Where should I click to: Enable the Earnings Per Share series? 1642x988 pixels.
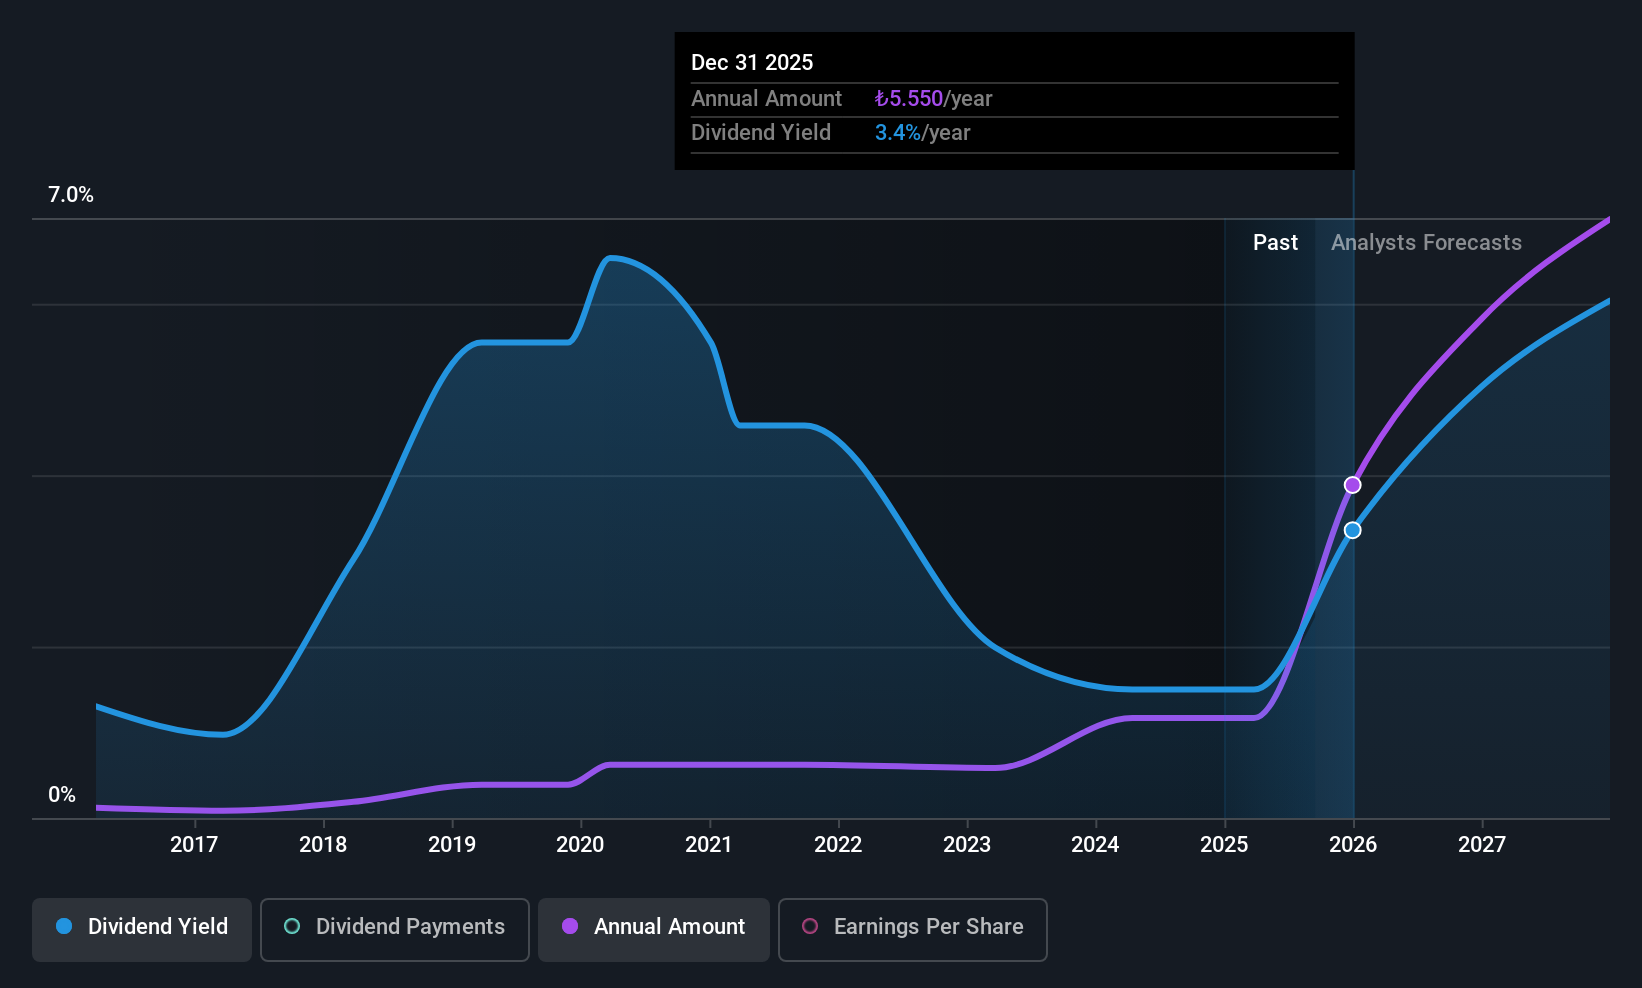tap(913, 930)
